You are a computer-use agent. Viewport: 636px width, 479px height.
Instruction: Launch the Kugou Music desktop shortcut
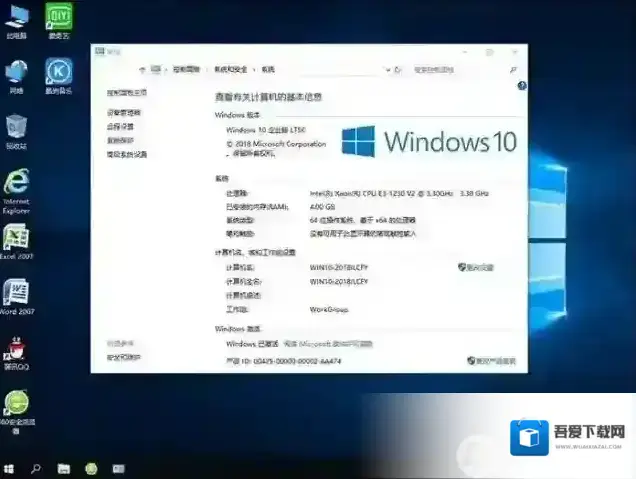tap(58, 73)
